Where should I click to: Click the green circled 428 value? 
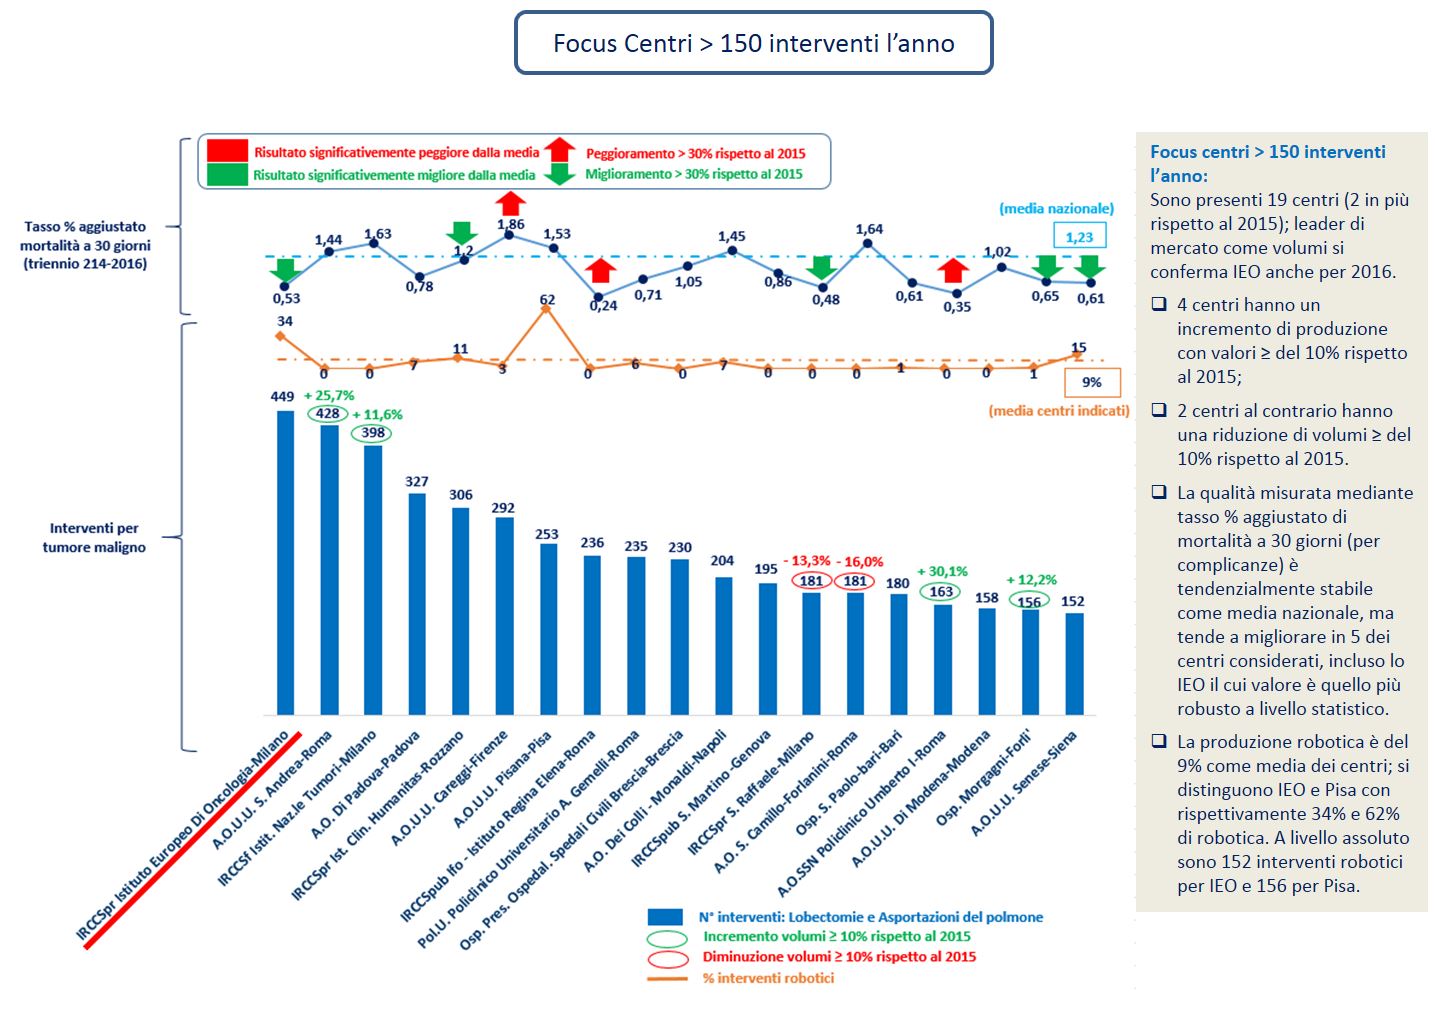coord(328,414)
